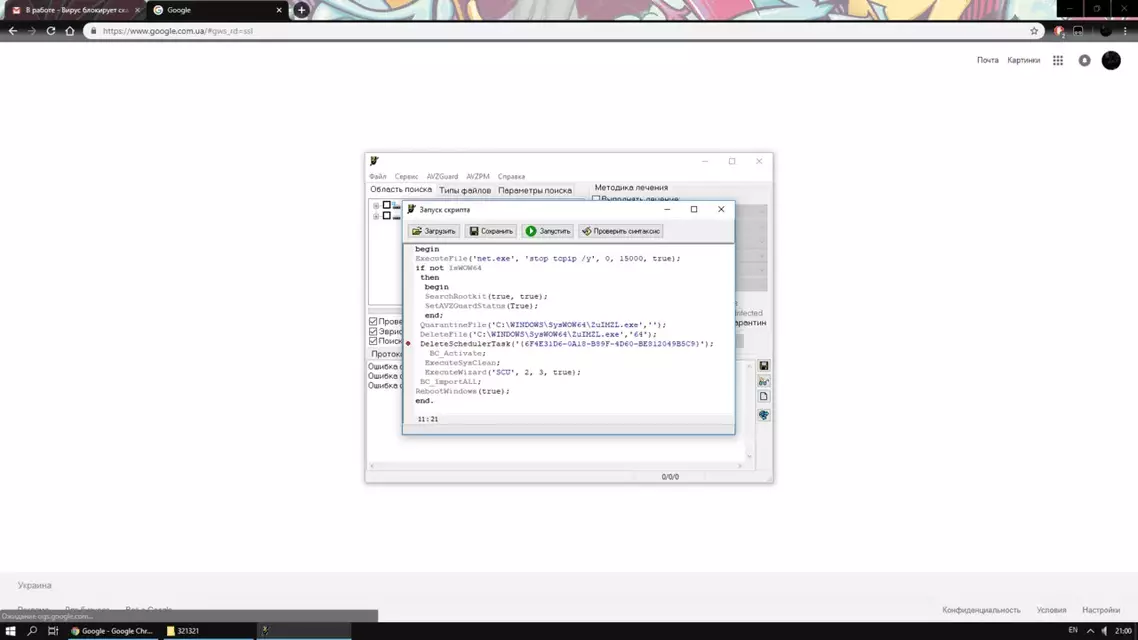Open the 321321 folder taskbar button

(208, 631)
